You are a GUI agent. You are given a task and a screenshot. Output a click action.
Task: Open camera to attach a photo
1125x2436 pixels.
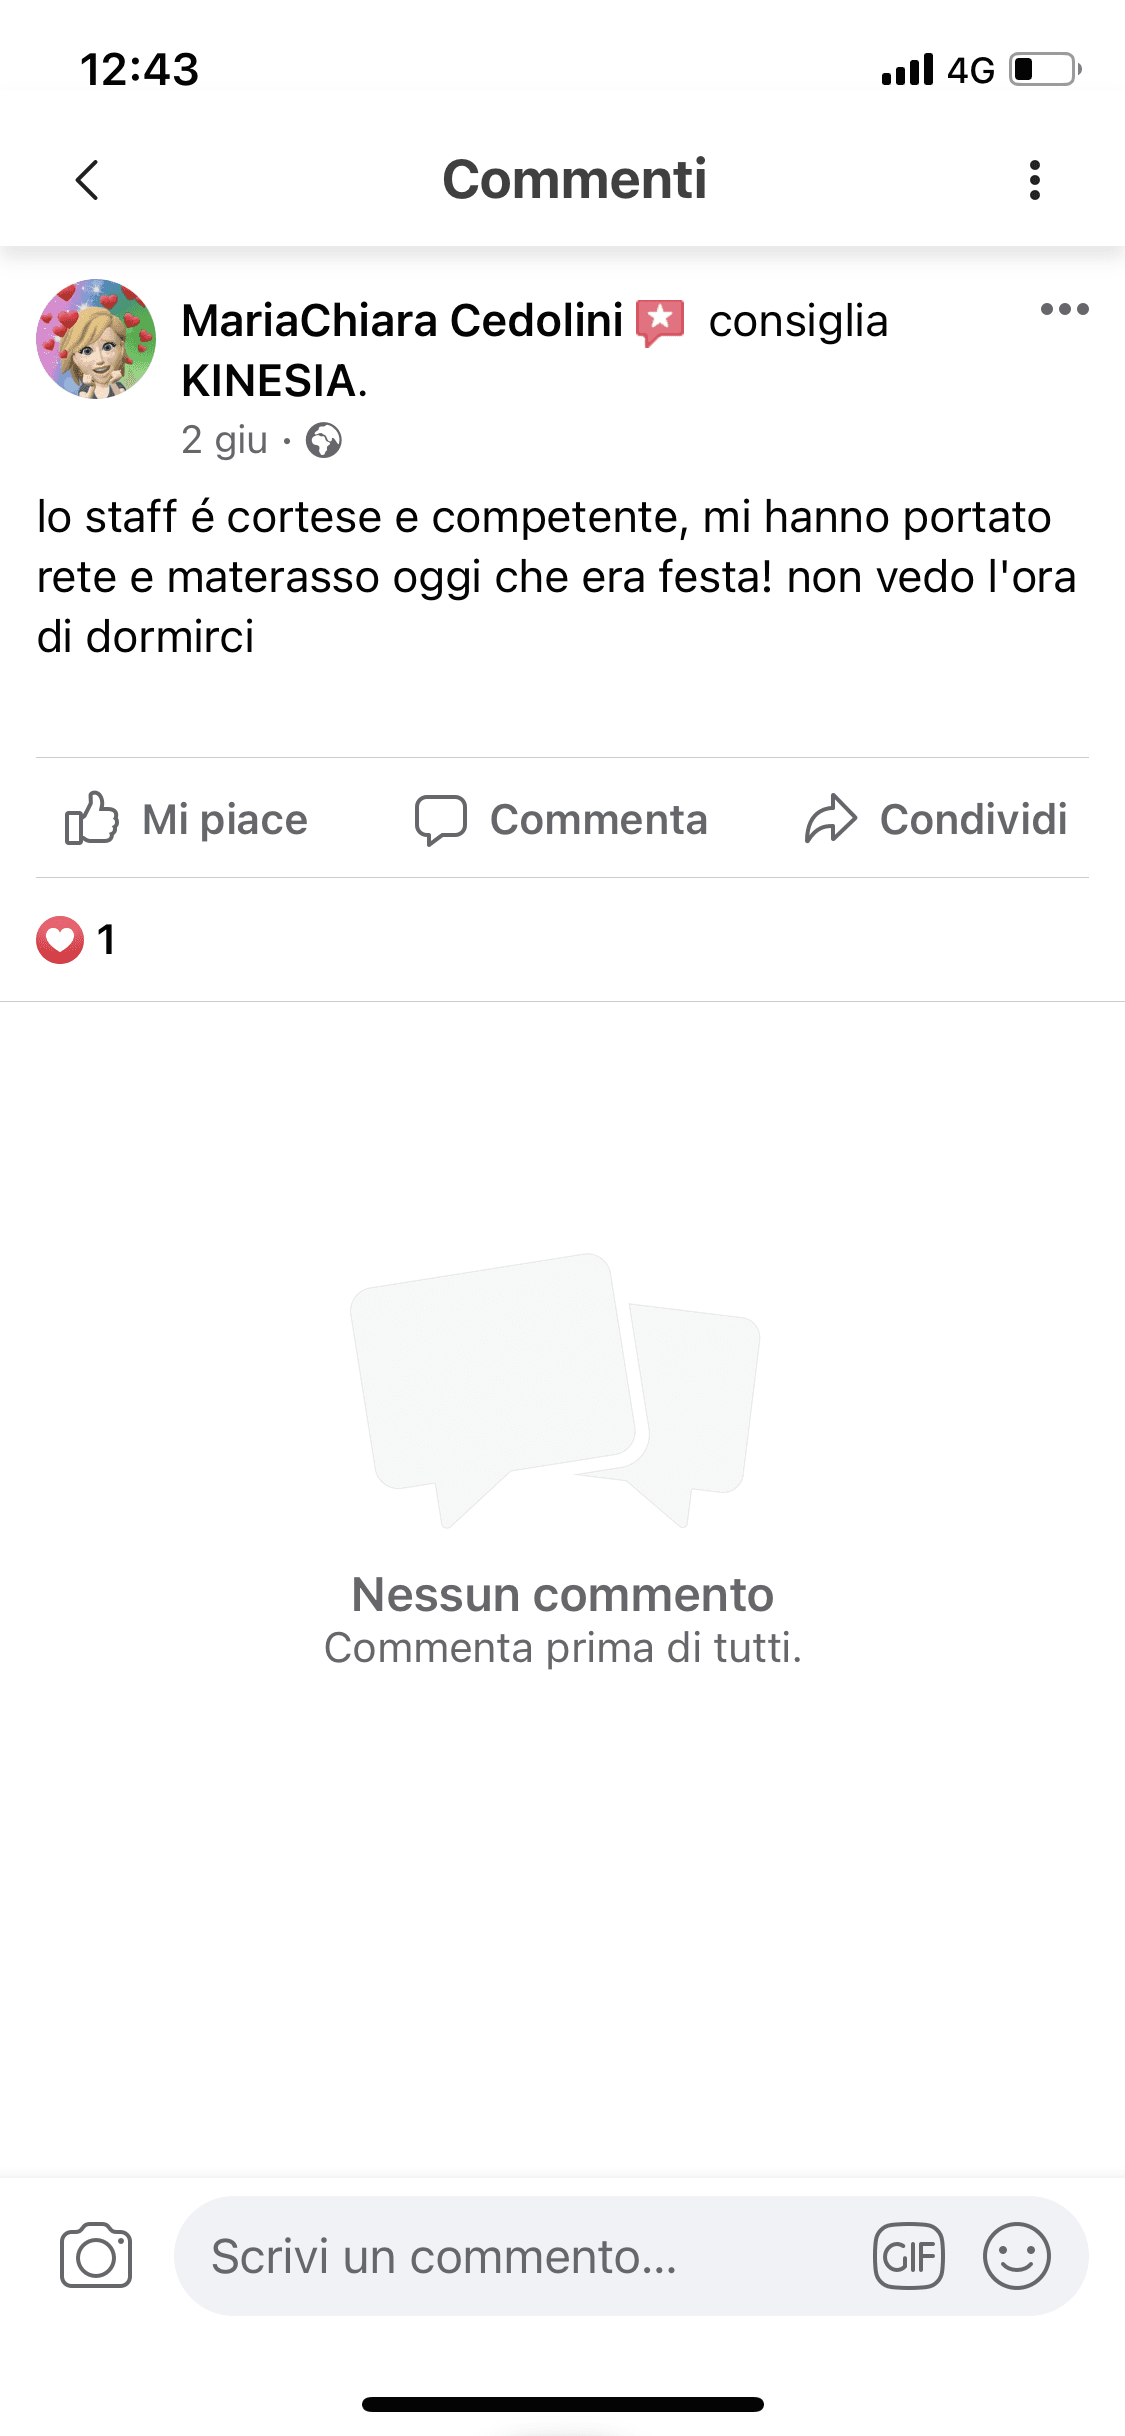(96, 2256)
